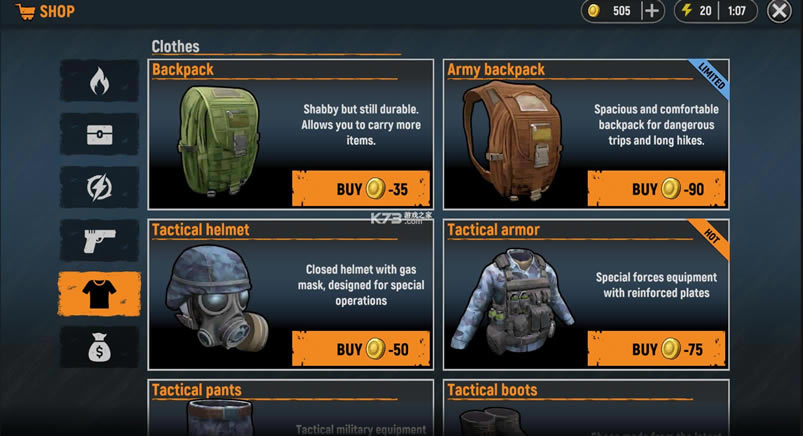This screenshot has height=436, width=803.
Task: Open the Tactical boots item card
Action: 586,408
